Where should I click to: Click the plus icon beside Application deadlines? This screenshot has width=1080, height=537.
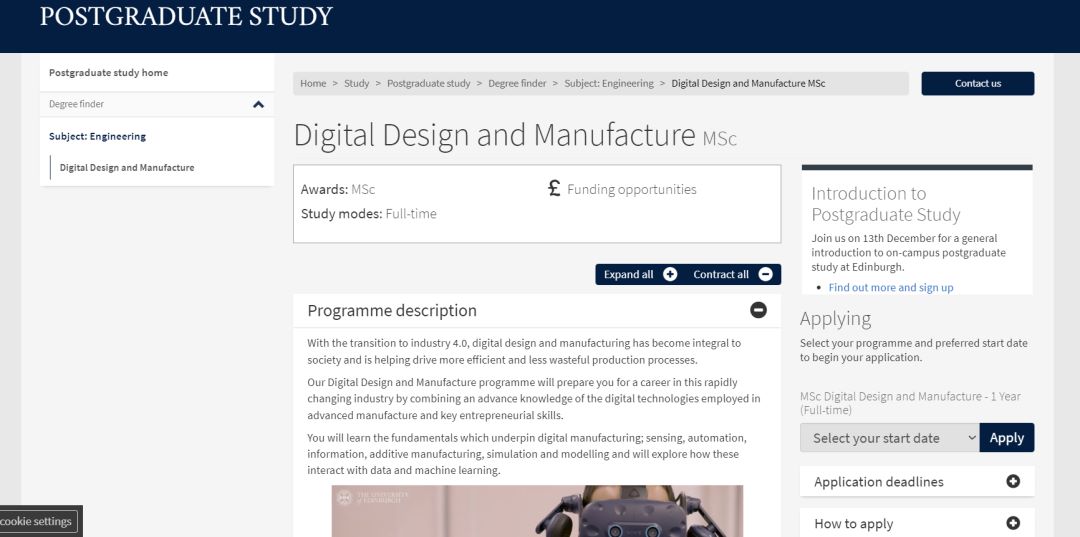pyautogui.click(x=1013, y=482)
